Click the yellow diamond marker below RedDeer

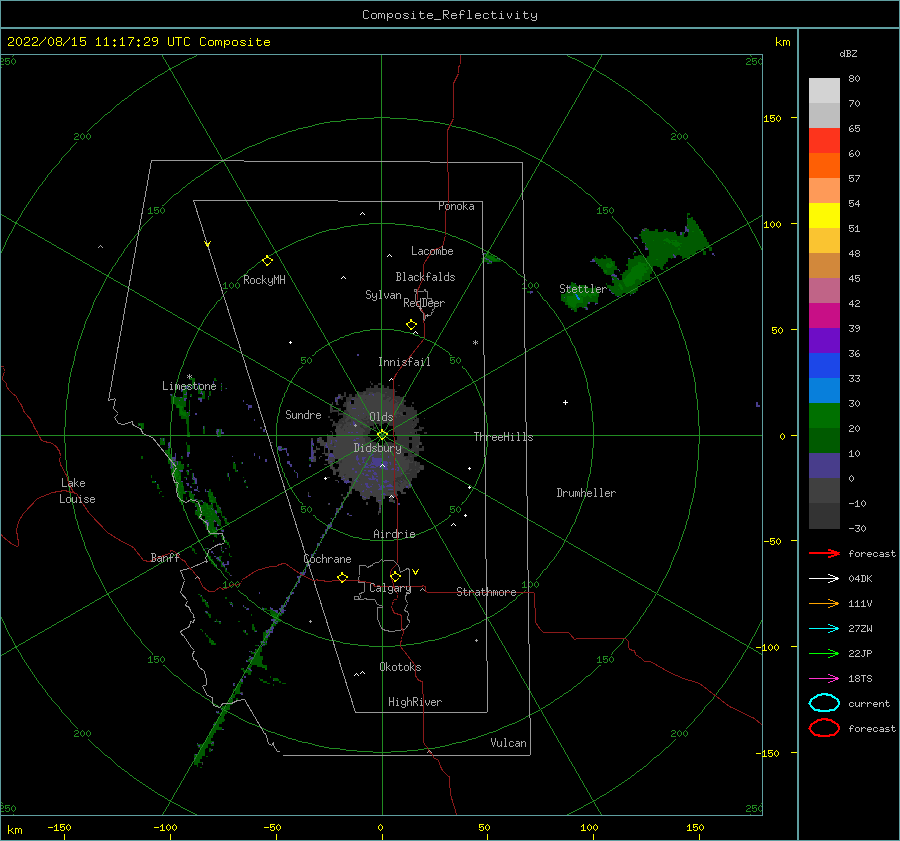[x=411, y=325]
